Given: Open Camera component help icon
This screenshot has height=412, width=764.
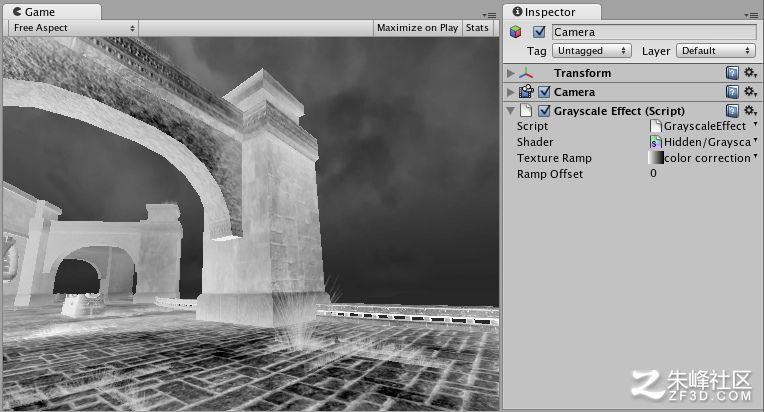Looking at the screenshot, I should [x=732, y=92].
